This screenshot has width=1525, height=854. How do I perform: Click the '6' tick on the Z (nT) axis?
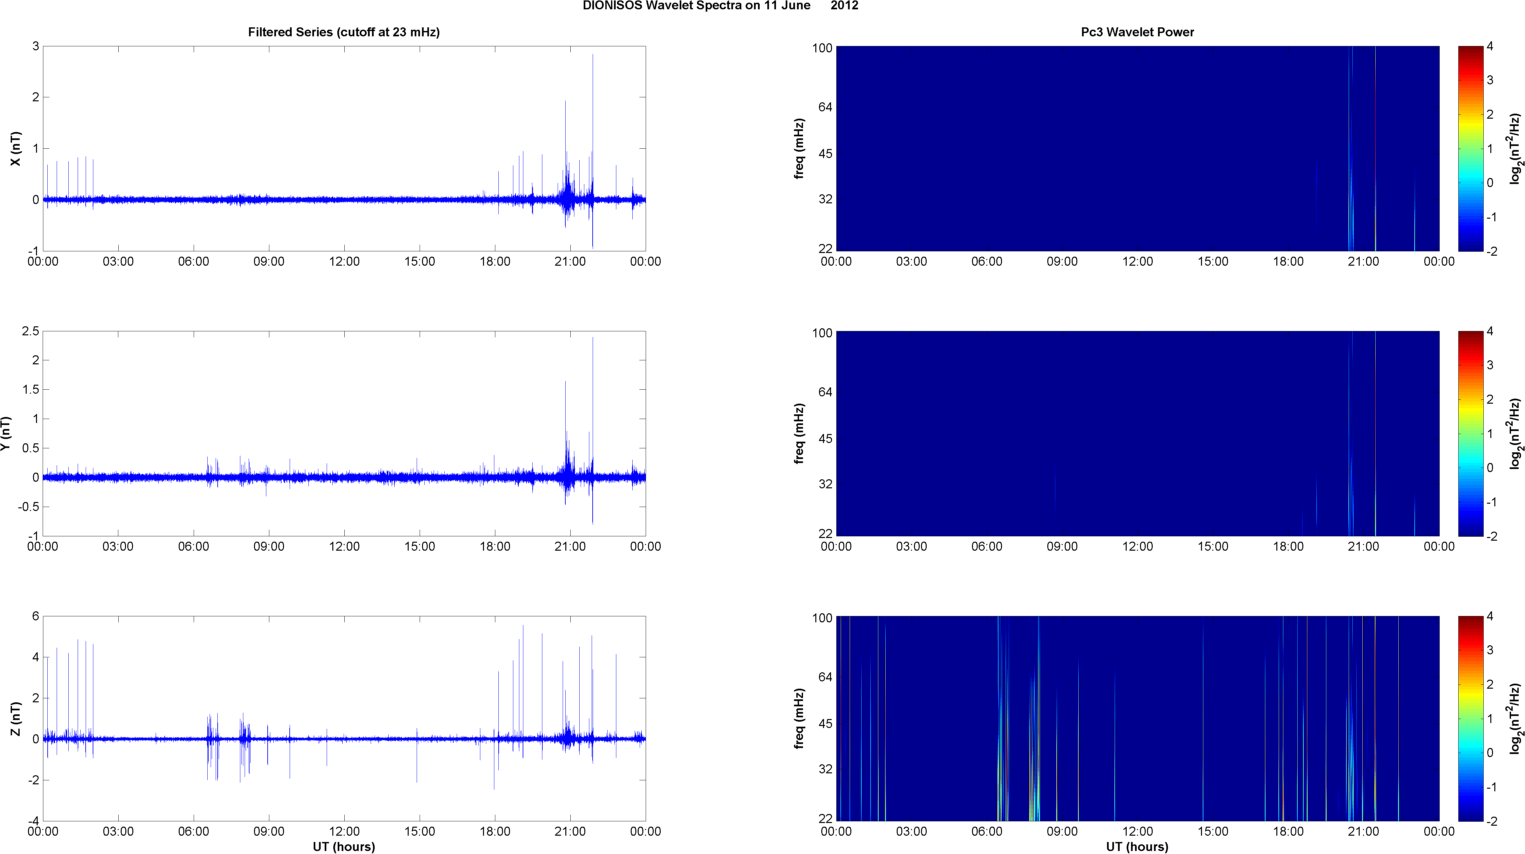point(36,617)
